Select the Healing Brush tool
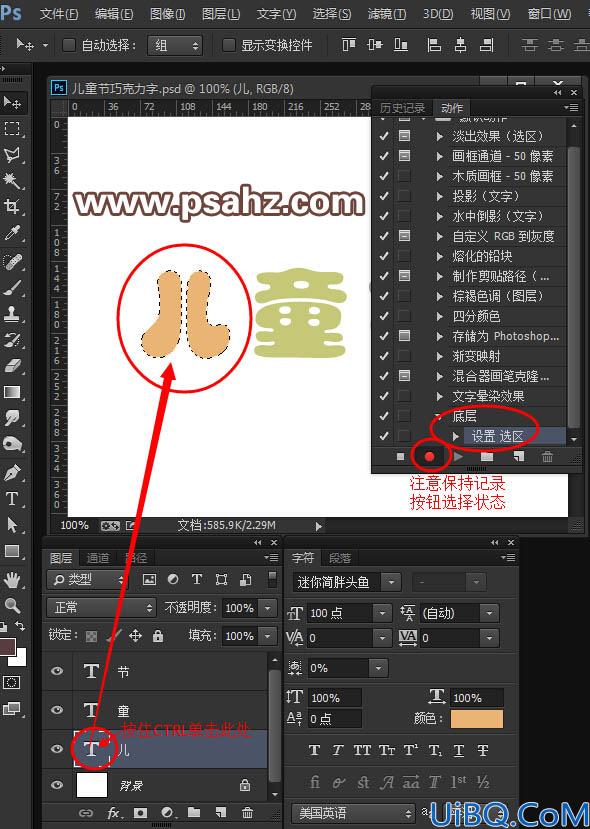This screenshot has width=590, height=829. pyautogui.click(x=12, y=261)
